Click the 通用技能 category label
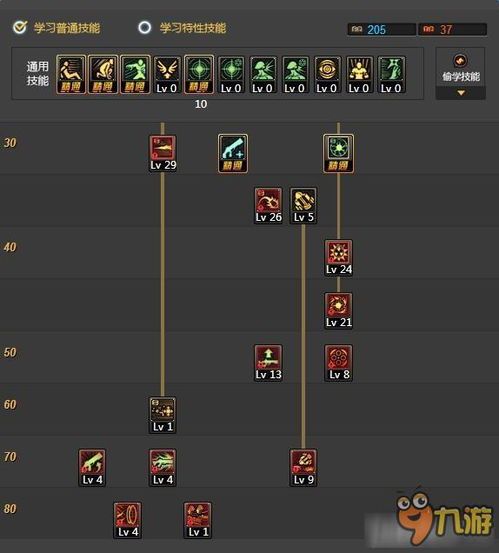 [x=37, y=73]
